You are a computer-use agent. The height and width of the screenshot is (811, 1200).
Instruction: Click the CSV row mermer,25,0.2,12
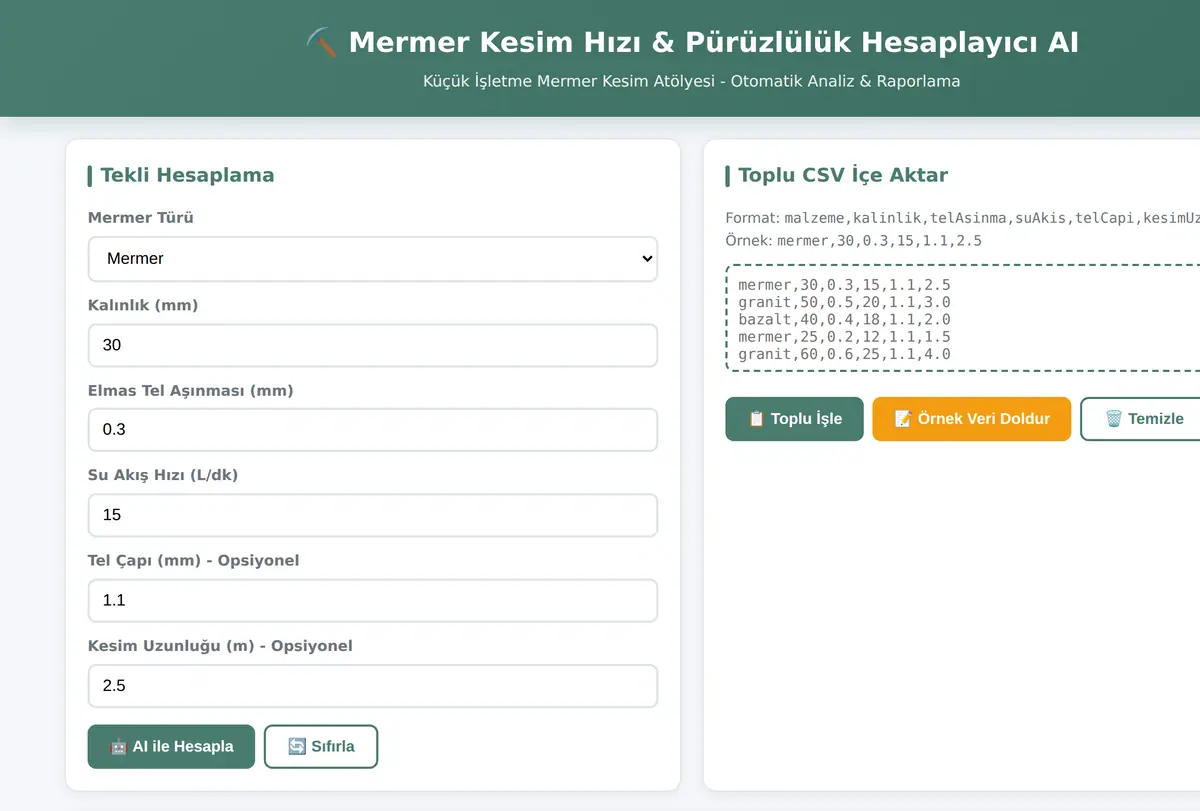844,337
